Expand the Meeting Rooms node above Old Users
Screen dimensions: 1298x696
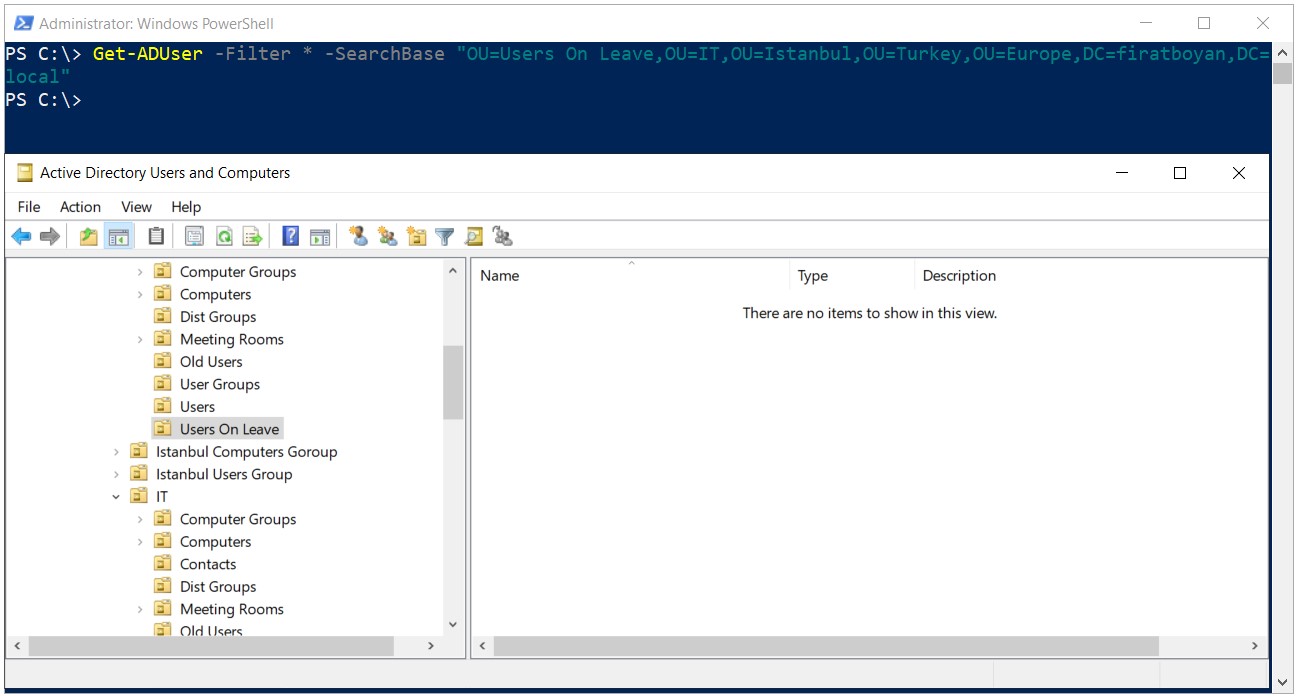coord(140,340)
